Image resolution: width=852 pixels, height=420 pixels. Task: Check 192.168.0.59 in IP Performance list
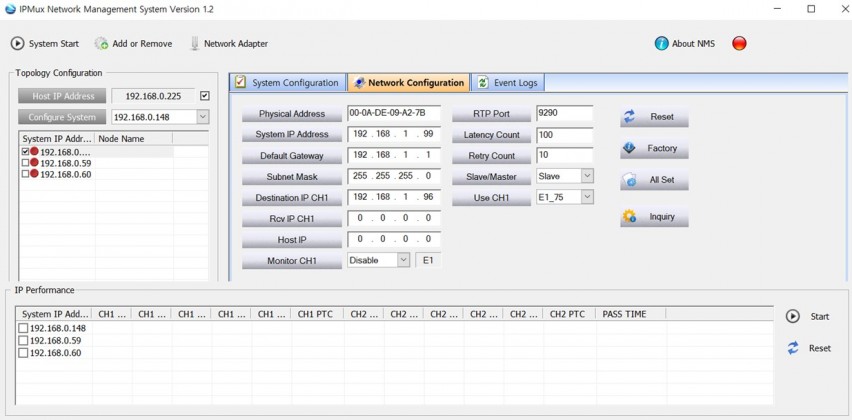(x=23, y=341)
